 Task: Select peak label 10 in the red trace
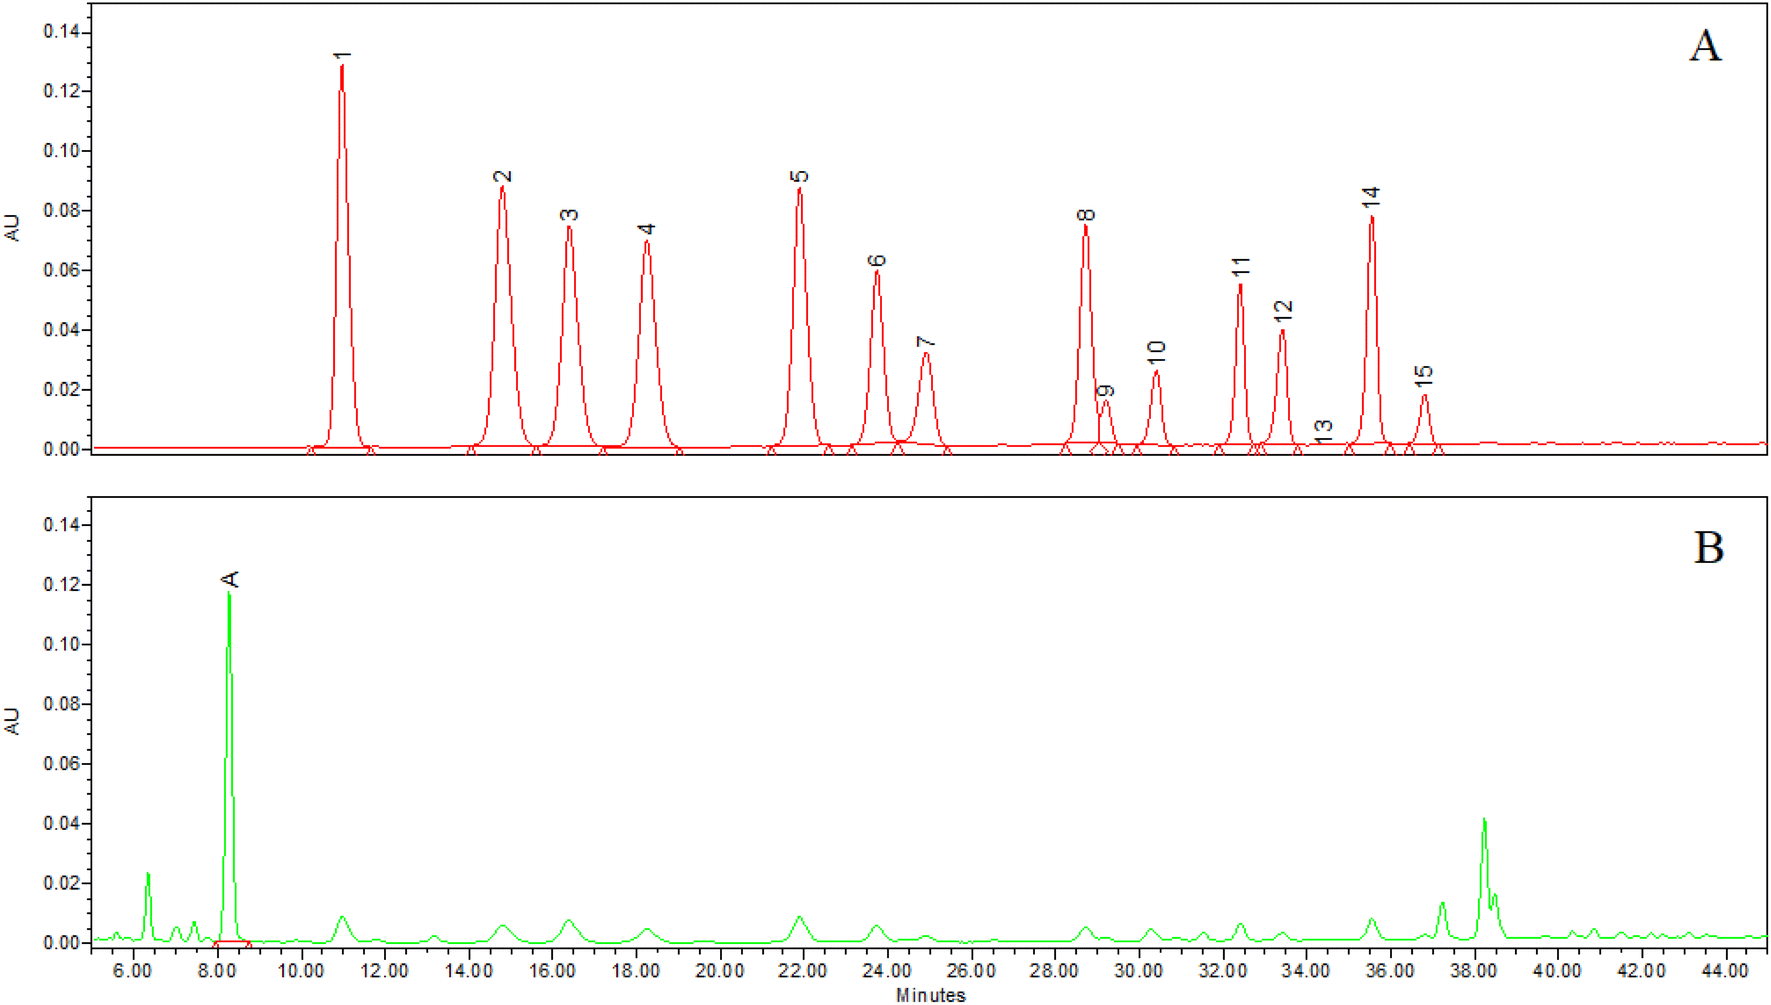tap(1157, 352)
